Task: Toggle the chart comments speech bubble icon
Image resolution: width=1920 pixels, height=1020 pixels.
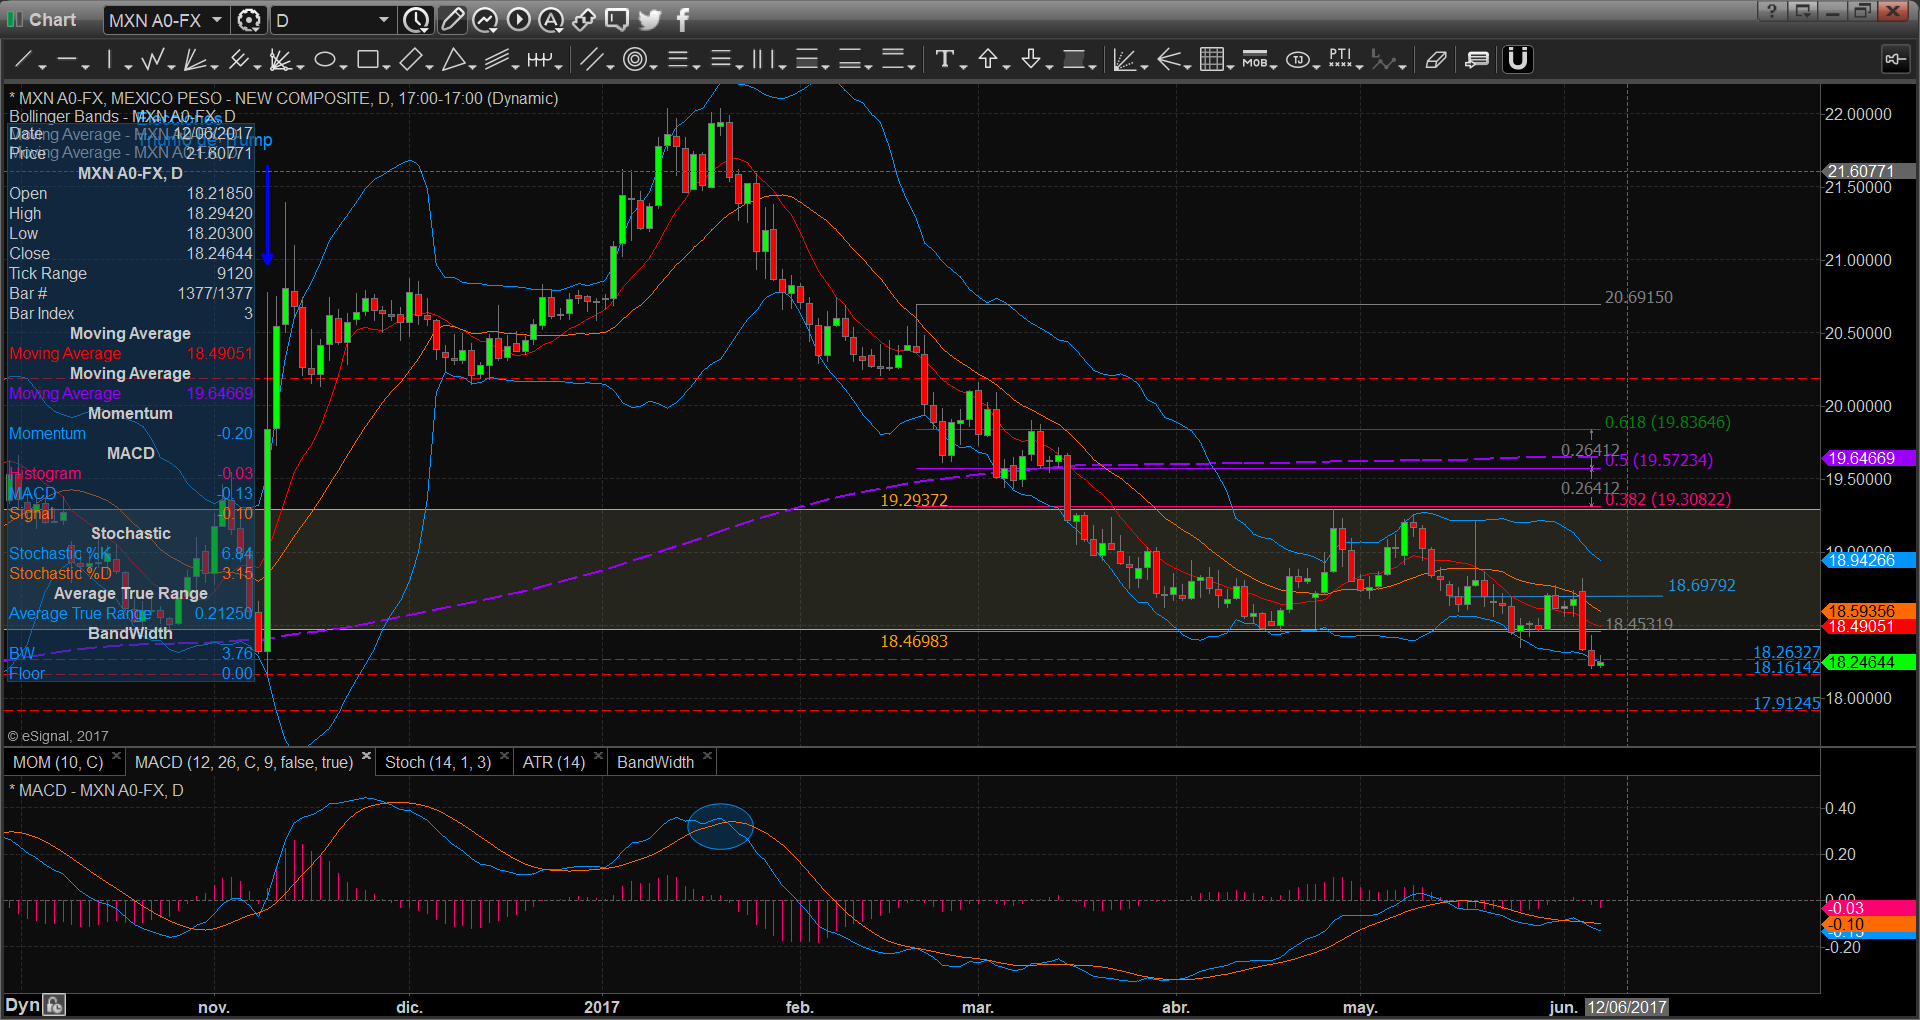Action: click(x=617, y=20)
